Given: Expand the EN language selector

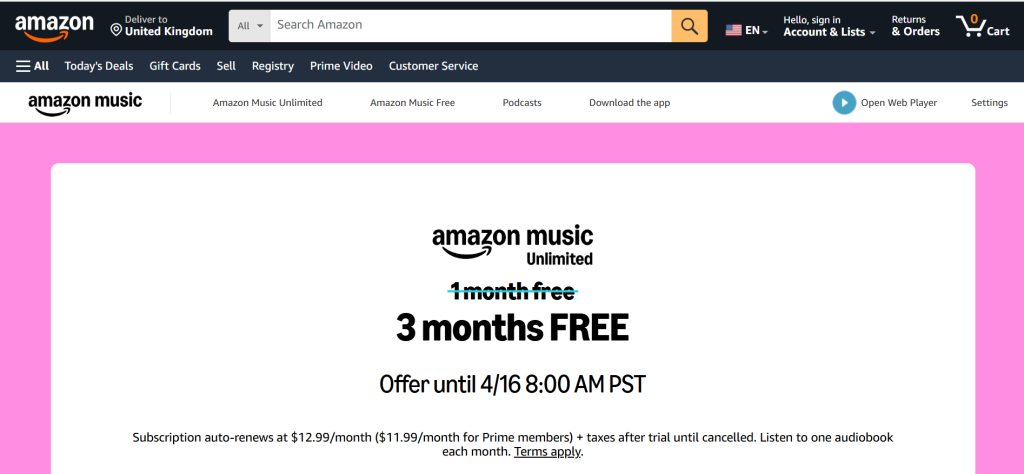Looking at the screenshot, I should tap(757, 31).
